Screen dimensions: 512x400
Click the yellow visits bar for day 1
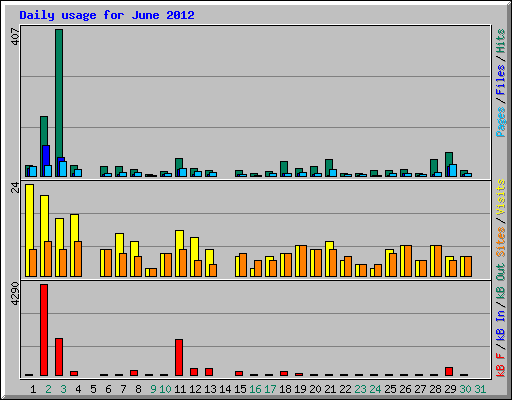click(29, 217)
